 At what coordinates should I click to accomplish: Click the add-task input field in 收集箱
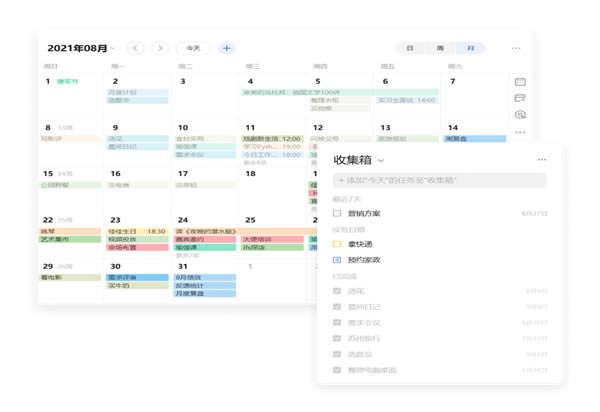coord(439,180)
